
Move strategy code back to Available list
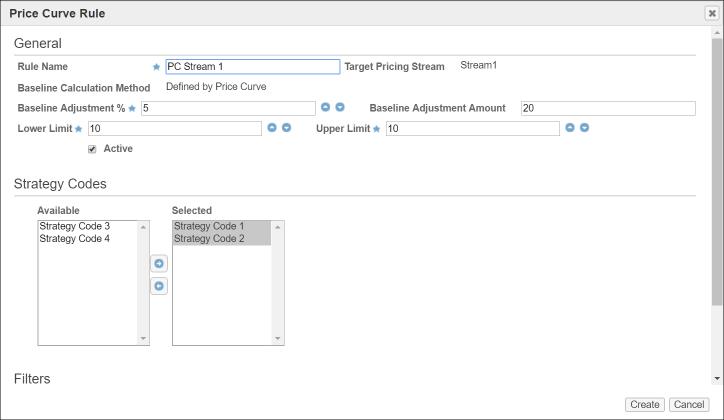159,286
